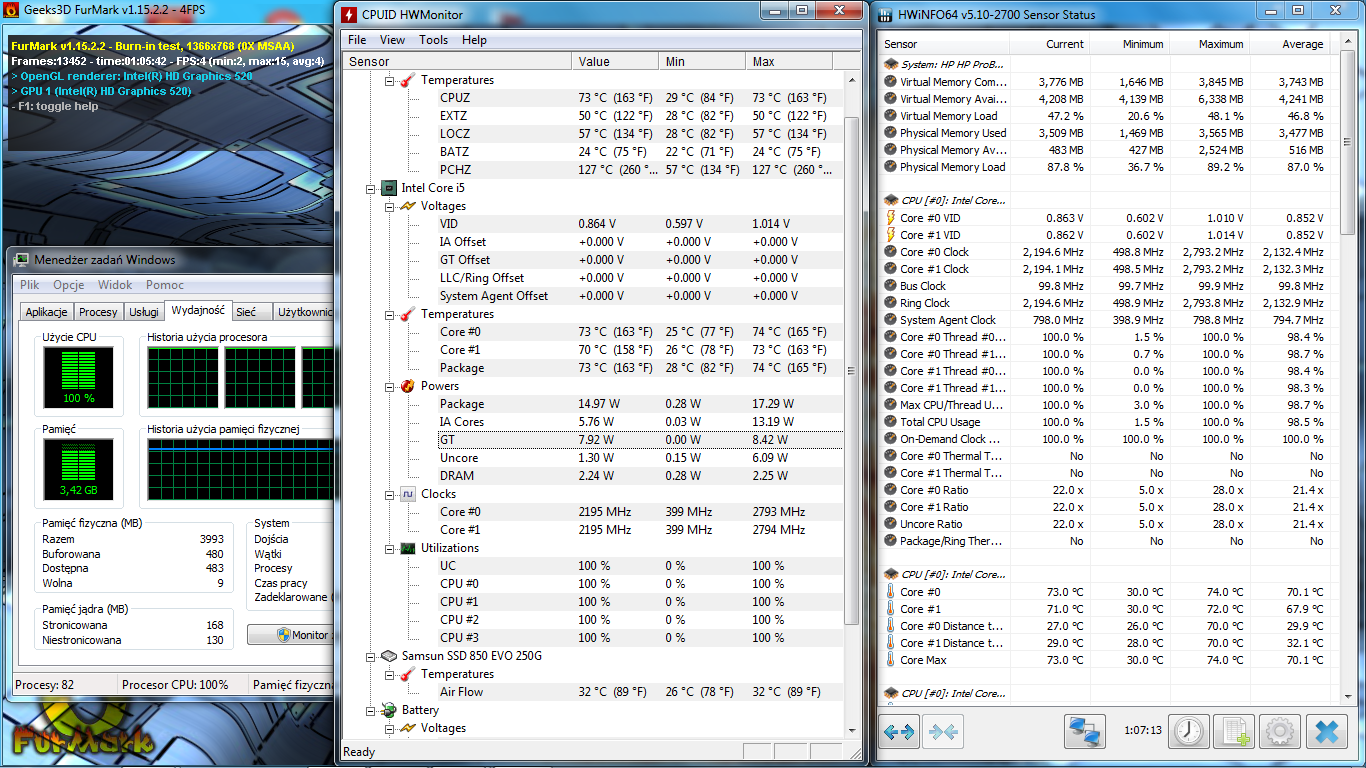Click the Task Manager title bar icon
This screenshot has height=768, width=1366.
22,260
